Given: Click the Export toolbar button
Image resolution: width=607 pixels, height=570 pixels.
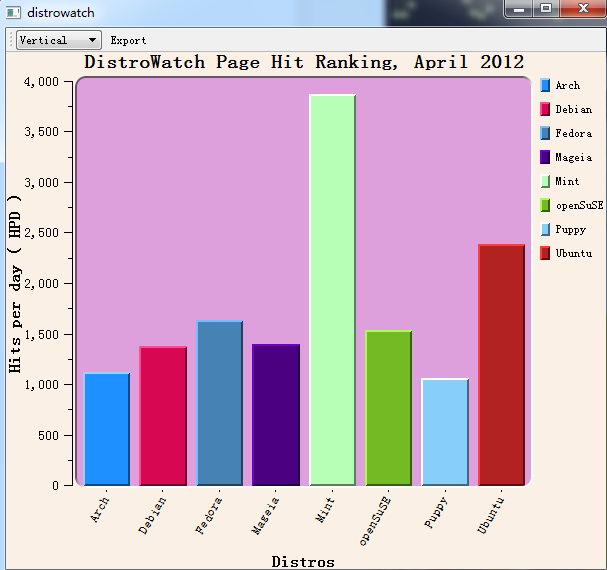Looking at the screenshot, I should click(128, 41).
